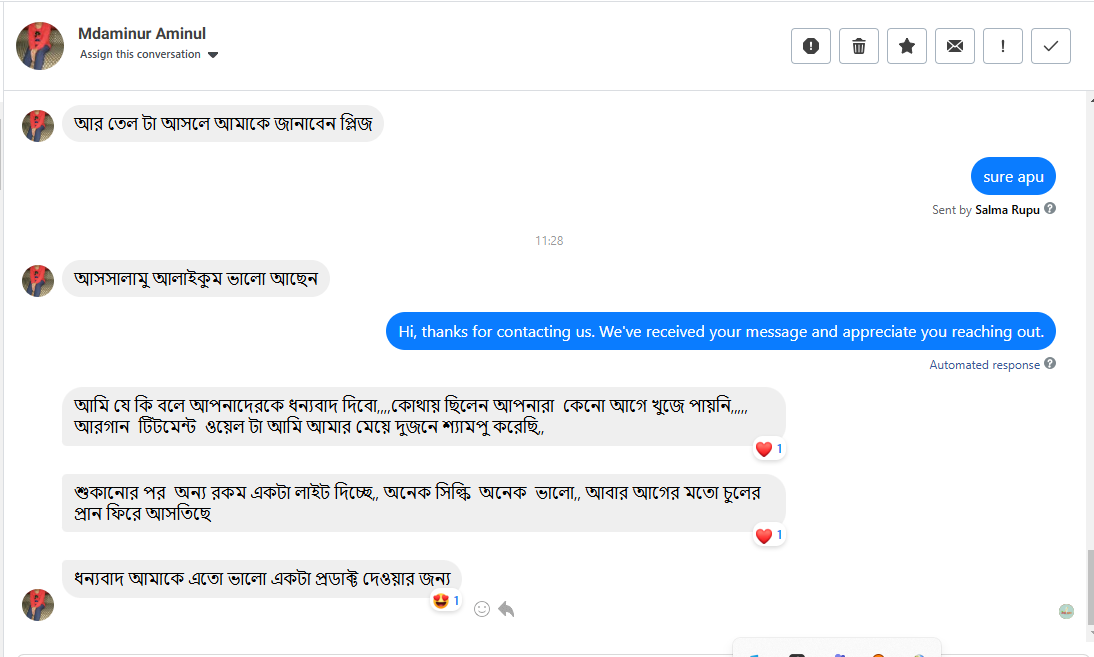This screenshot has width=1094, height=657.
Task: Add emoji reaction to the last message
Action: (482, 608)
